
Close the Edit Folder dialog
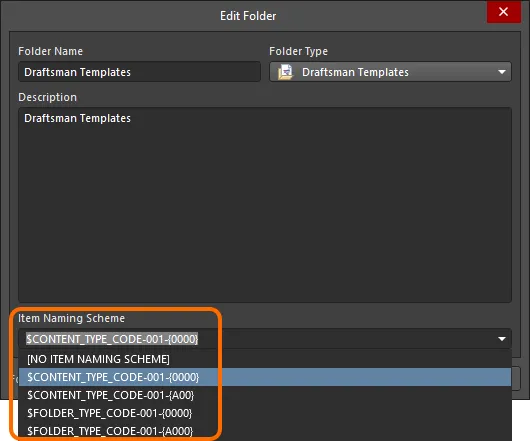pyautogui.click(x=503, y=12)
